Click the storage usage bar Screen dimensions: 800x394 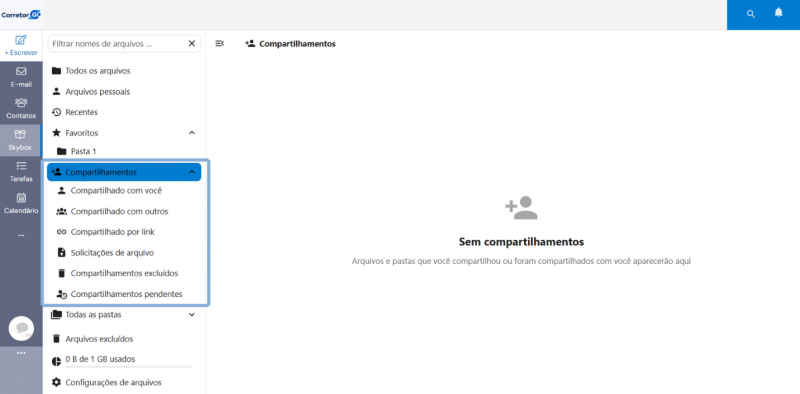pos(129,366)
